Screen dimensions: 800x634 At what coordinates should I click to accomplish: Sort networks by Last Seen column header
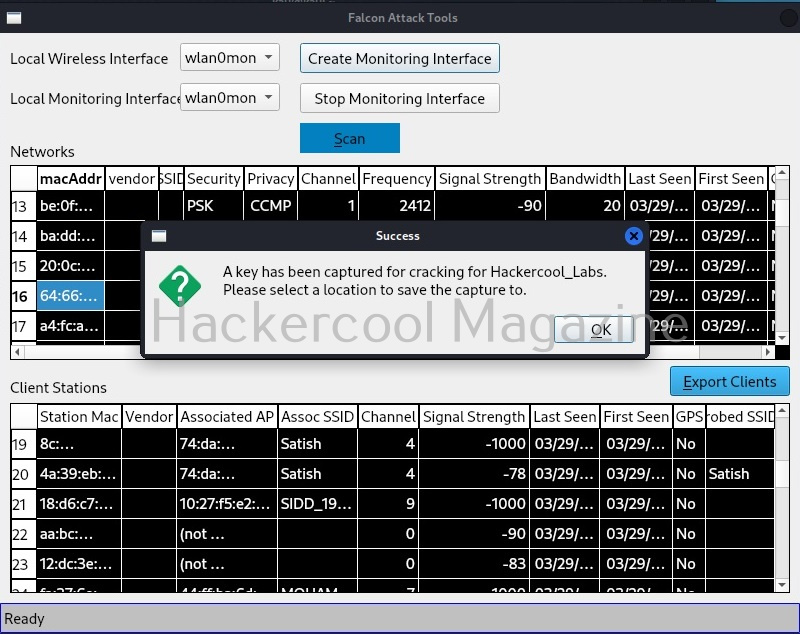pos(660,179)
